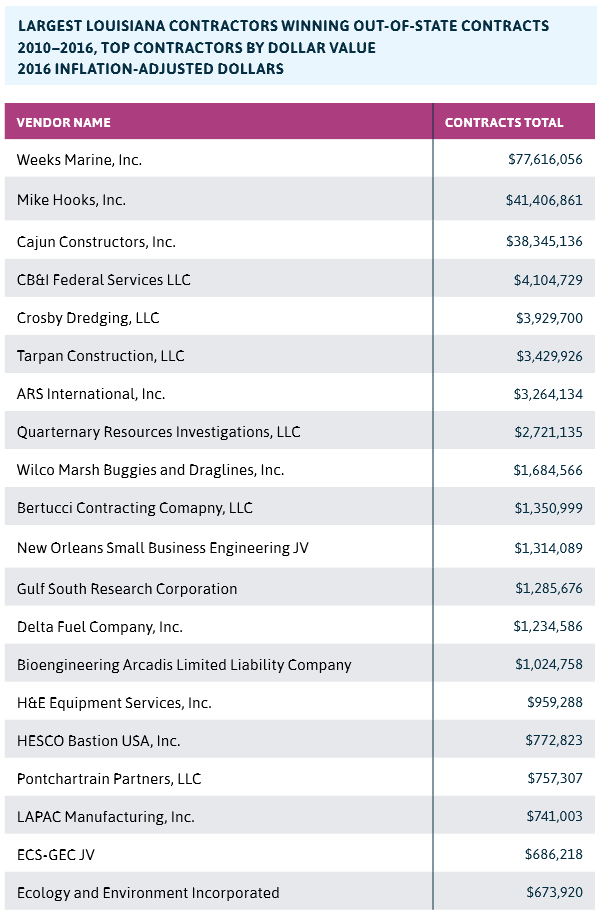Click Ecology and Environment Incorporated
Viewport: 603px width, 917px height.
pyautogui.click(x=148, y=893)
